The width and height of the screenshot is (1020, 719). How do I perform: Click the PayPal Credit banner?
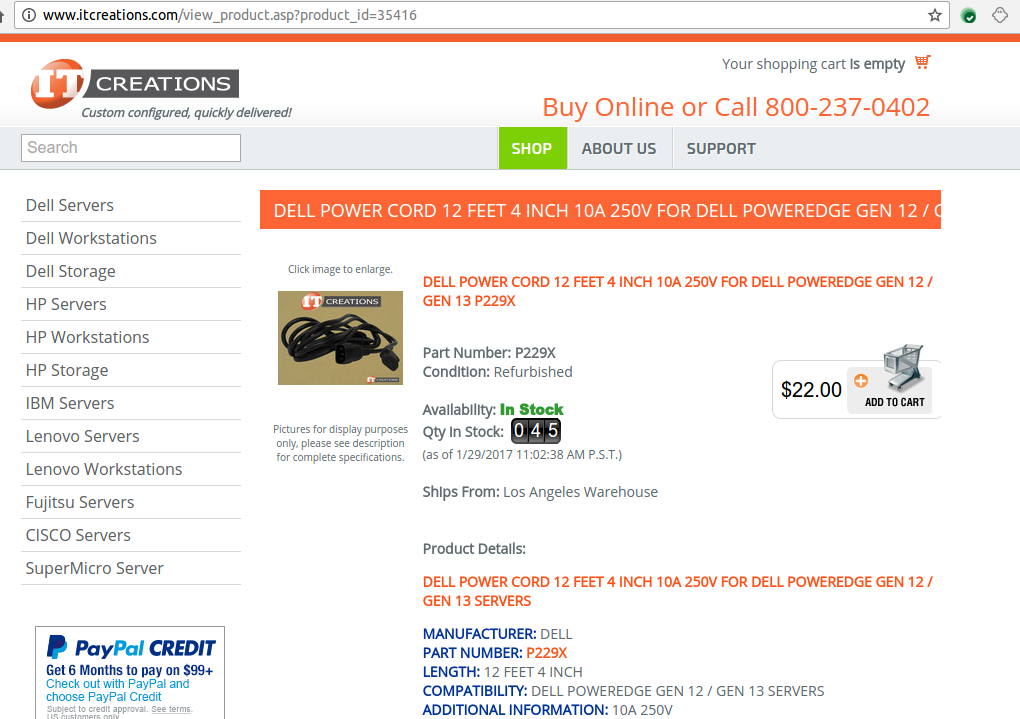click(130, 673)
